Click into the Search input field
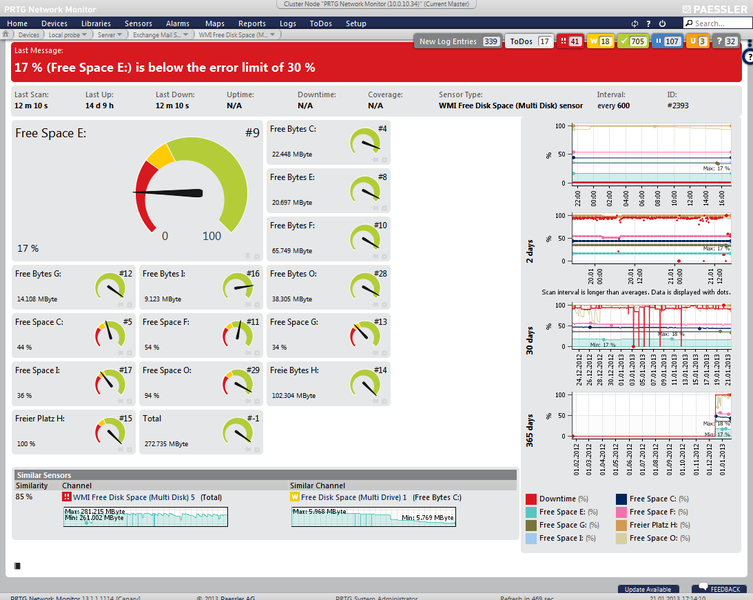 pyautogui.click(x=718, y=23)
